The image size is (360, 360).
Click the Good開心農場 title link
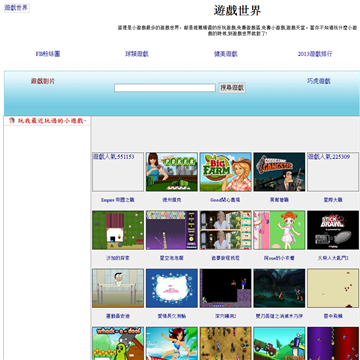(225, 200)
